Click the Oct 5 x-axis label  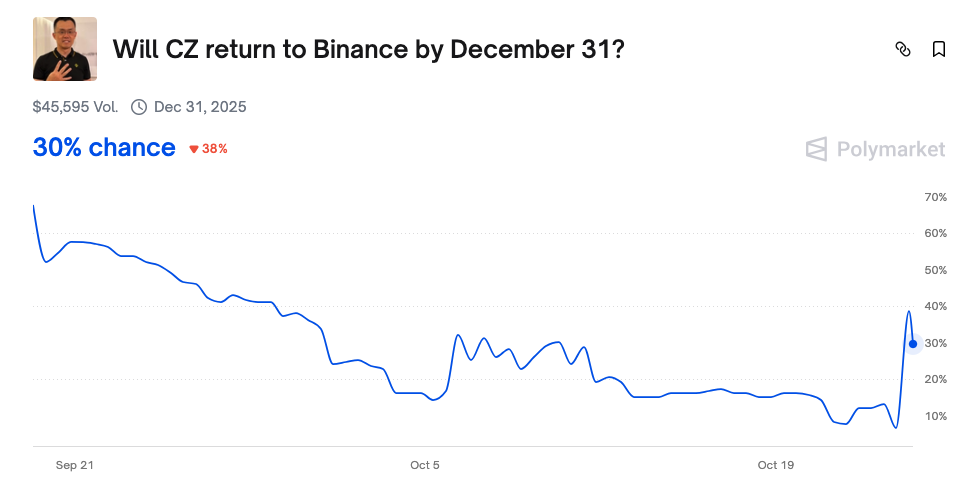(x=425, y=465)
